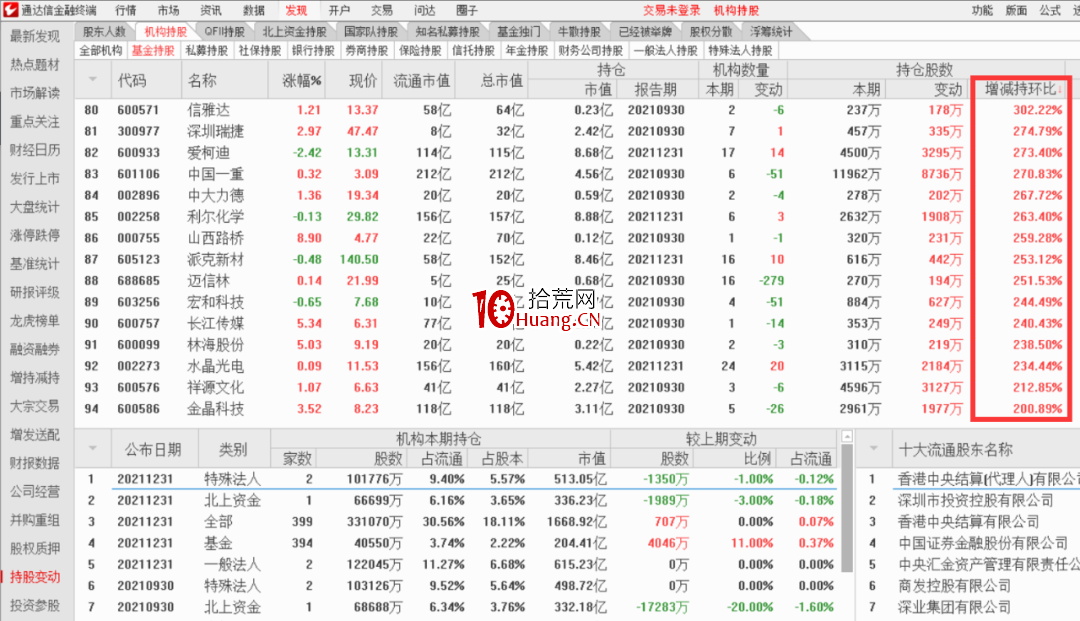The width and height of the screenshot is (1080, 621).
Task: Select the 保险持股 filter tab
Action: (x=419, y=50)
